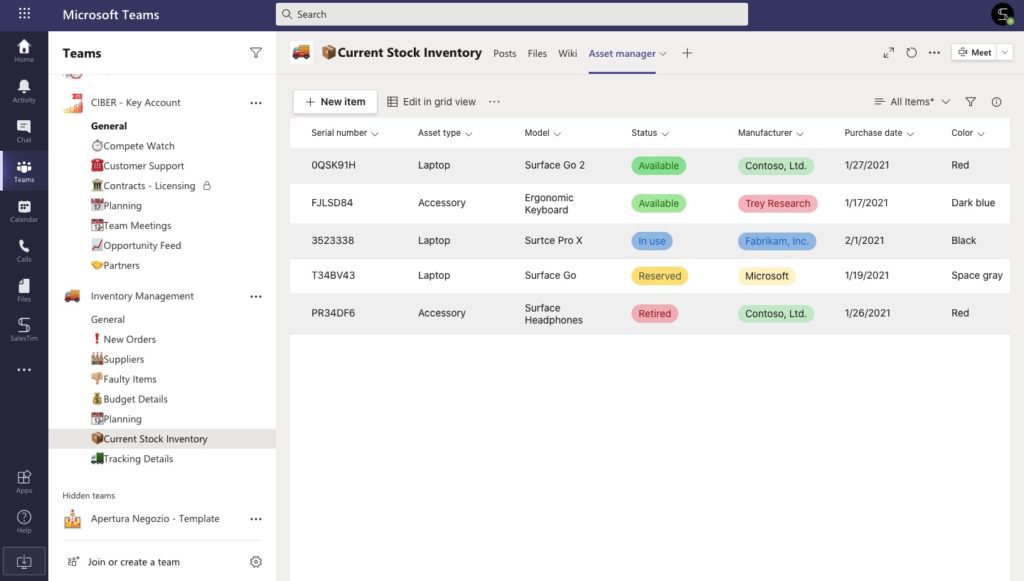Click the Retired status pill
This screenshot has width=1024, height=581.
tap(654, 313)
